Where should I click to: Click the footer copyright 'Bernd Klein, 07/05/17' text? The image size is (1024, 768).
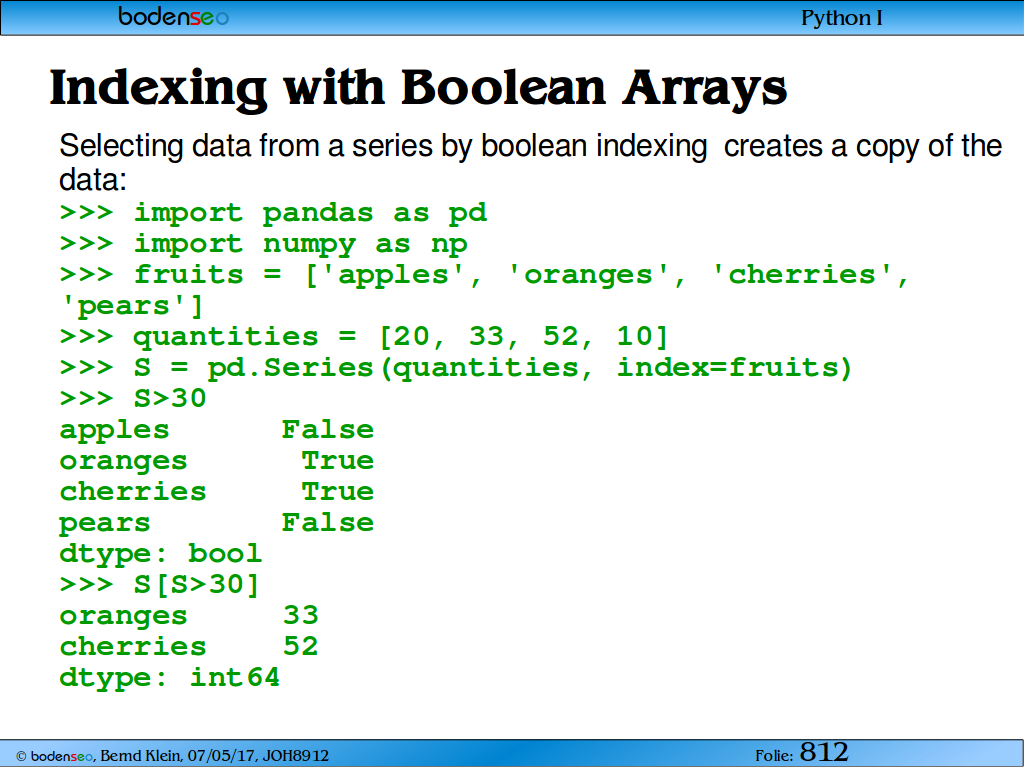pos(172,756)
